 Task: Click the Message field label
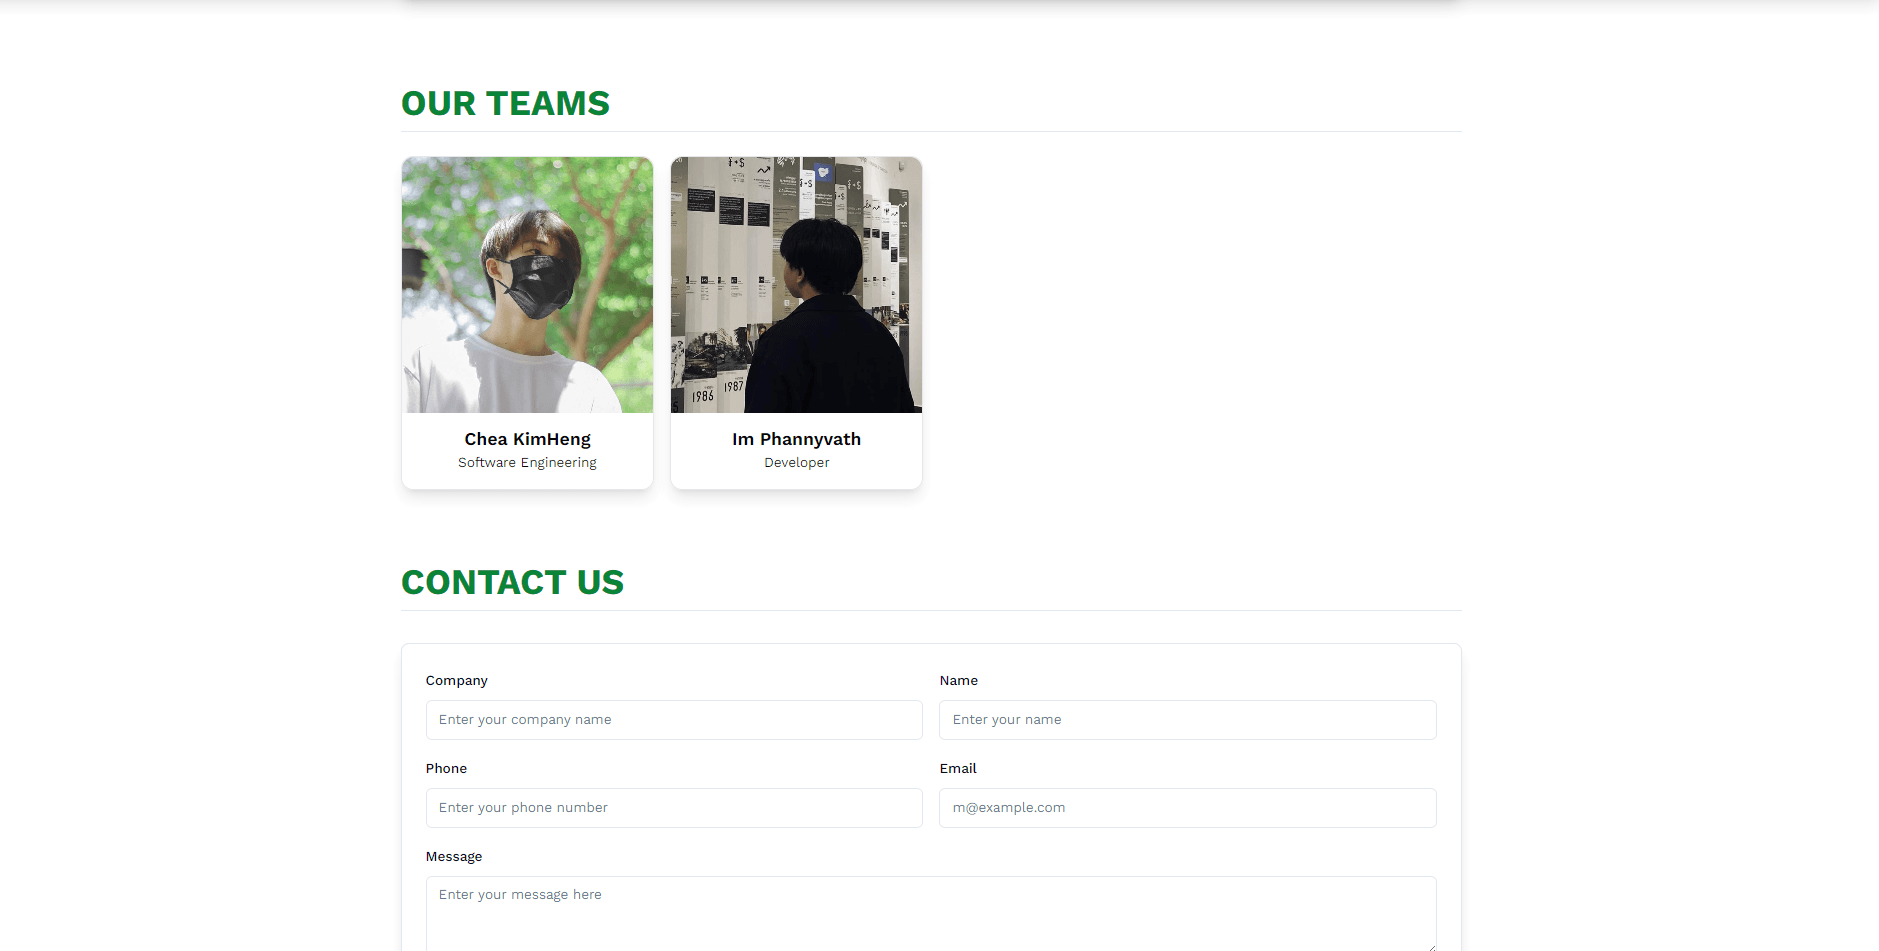454,856
